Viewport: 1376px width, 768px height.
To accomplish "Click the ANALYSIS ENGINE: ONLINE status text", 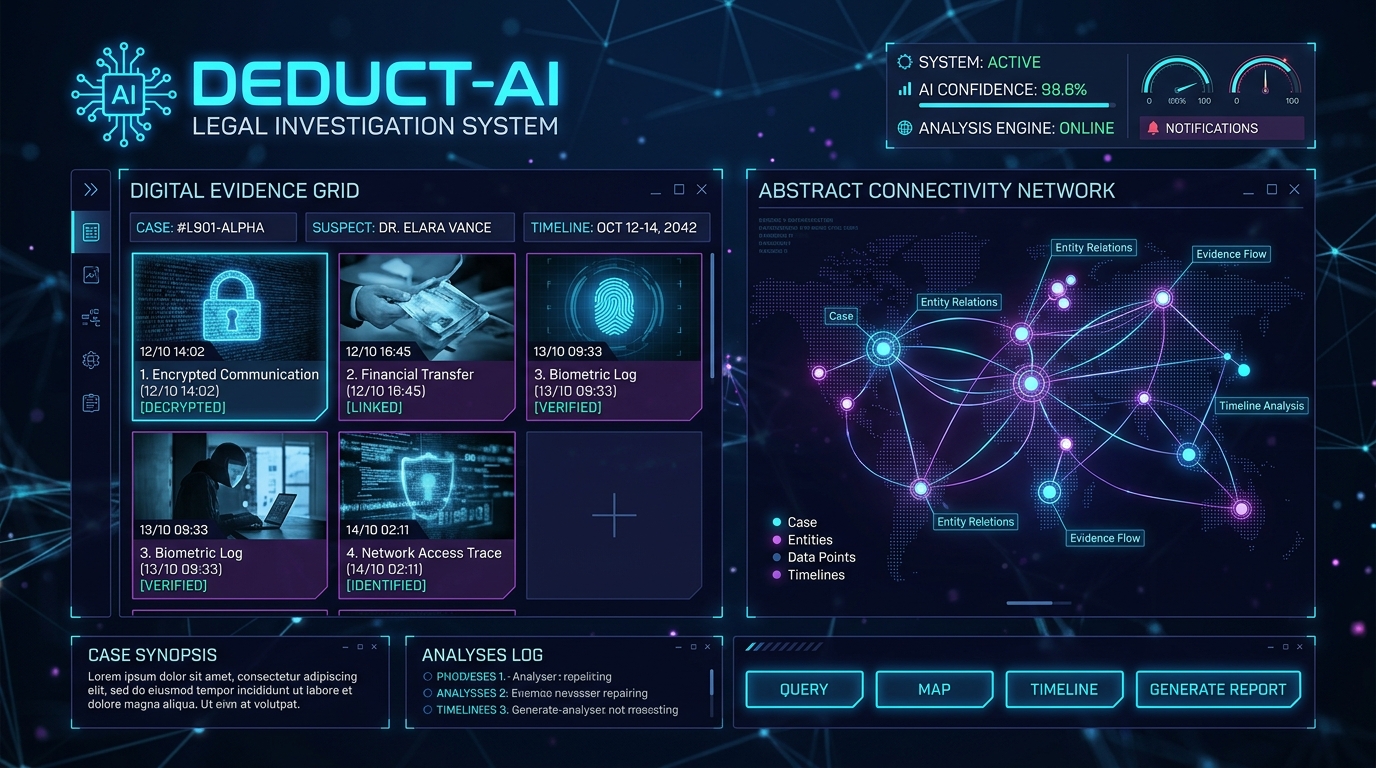I will (1016, 128).
